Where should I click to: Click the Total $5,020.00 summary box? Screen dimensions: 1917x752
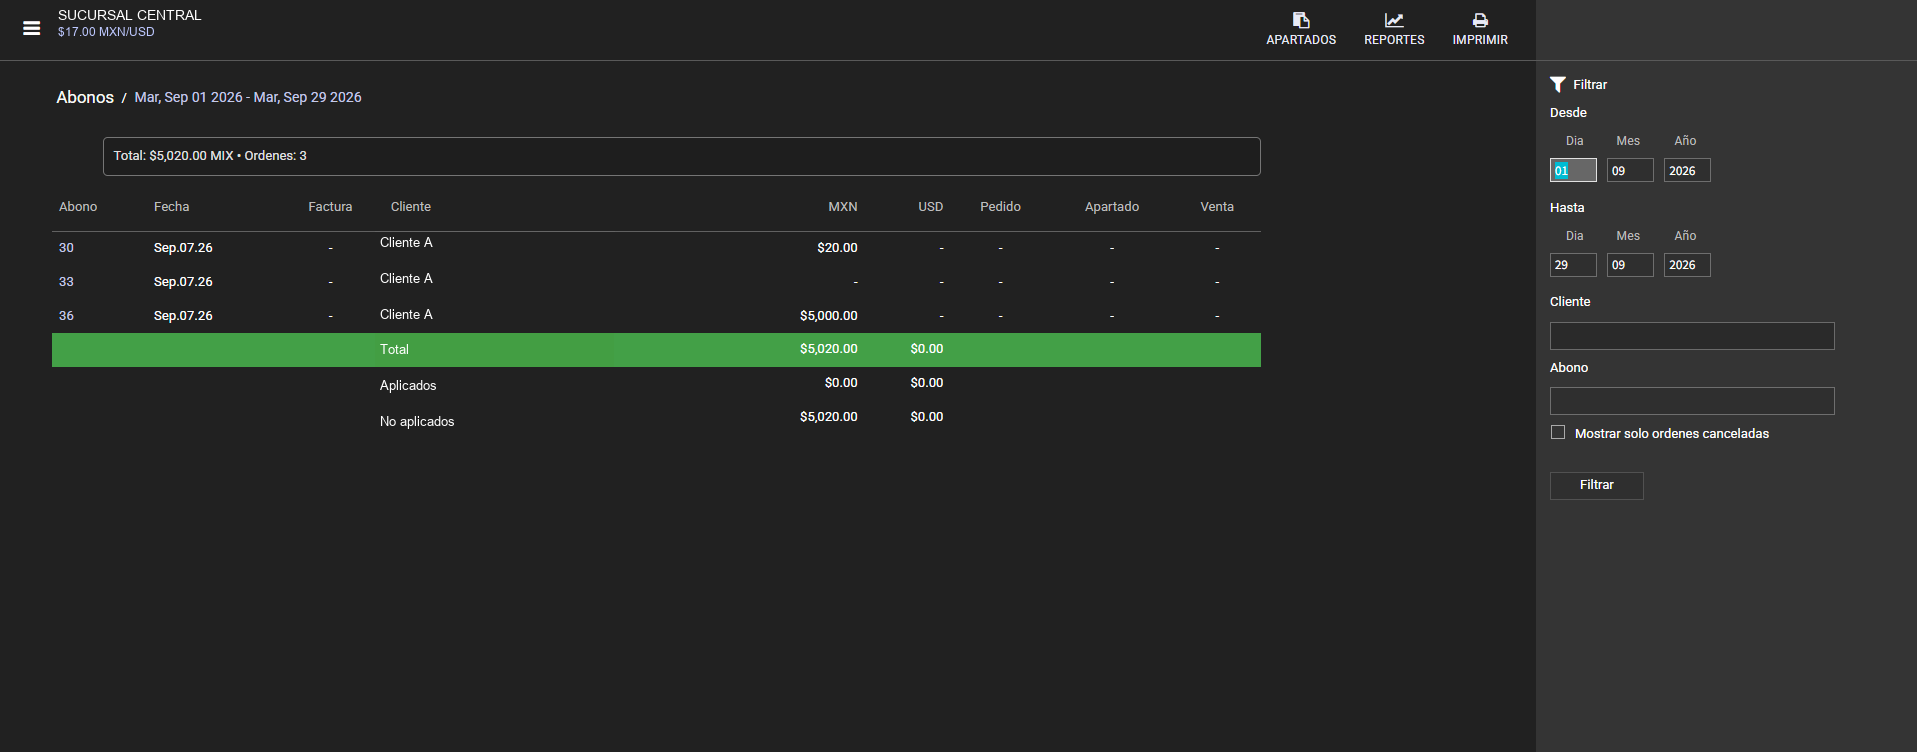click(681, 156)
